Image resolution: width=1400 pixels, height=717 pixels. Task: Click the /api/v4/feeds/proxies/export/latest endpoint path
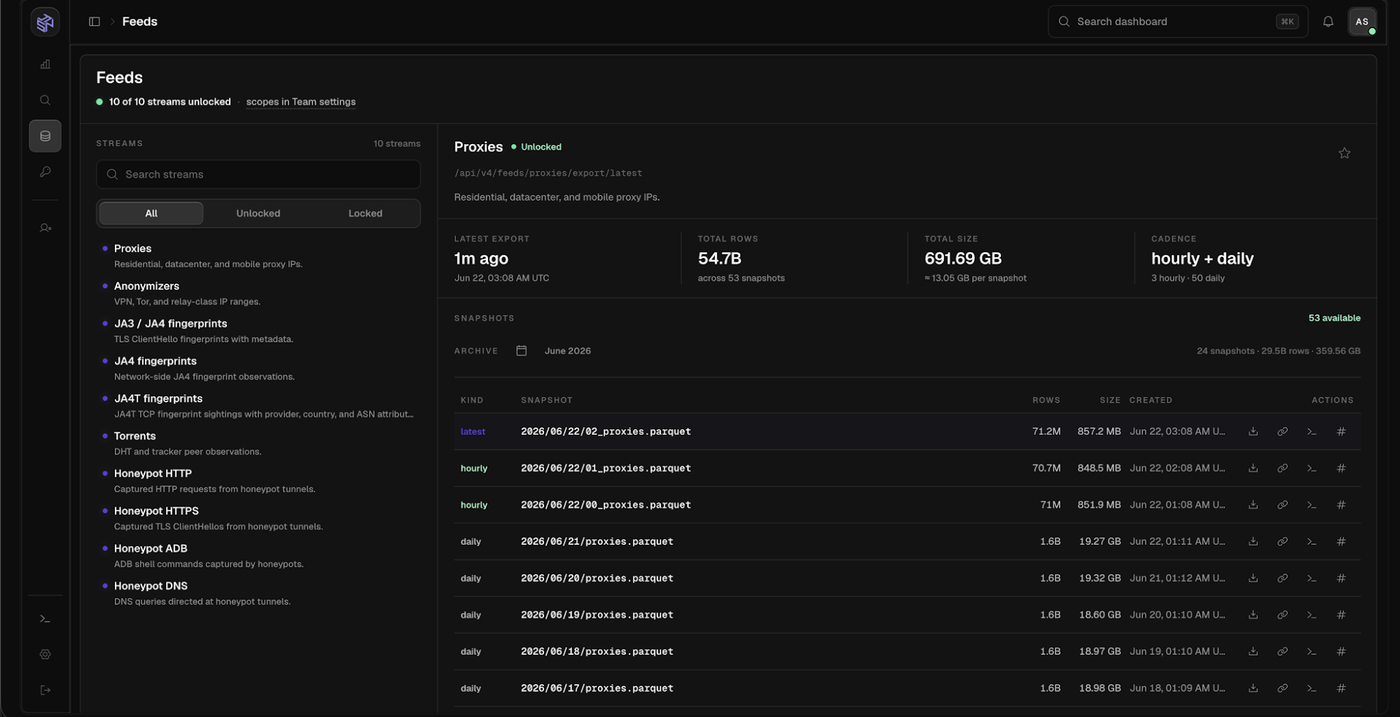[548, 173]
